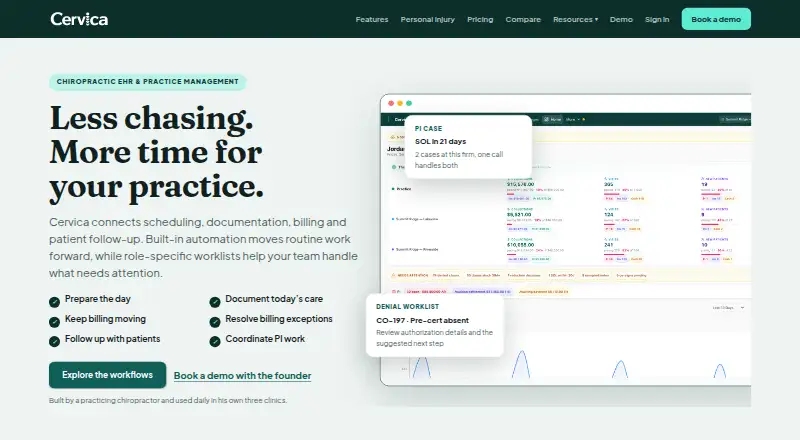Click the Document today's care text
800x440 pixels.
[274, 299]
